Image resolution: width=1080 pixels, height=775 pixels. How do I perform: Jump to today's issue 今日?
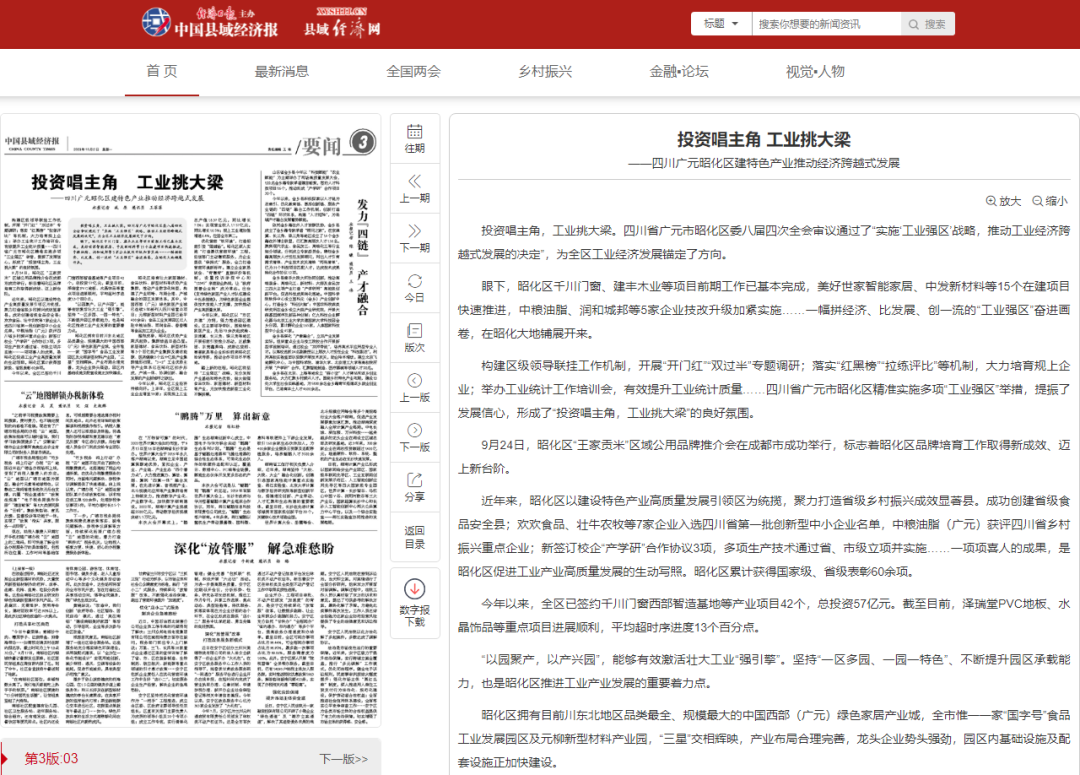pos(415,288)
